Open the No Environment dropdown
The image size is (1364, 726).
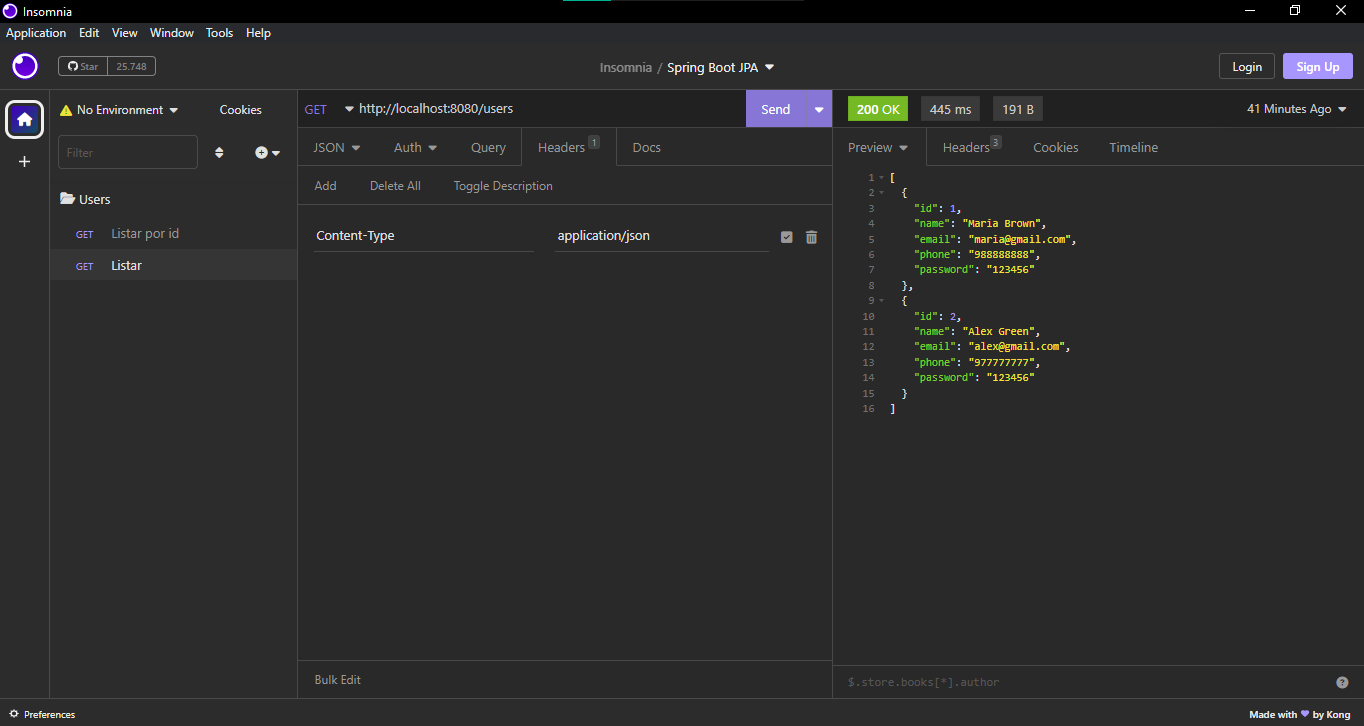click(x=120, y=110)
